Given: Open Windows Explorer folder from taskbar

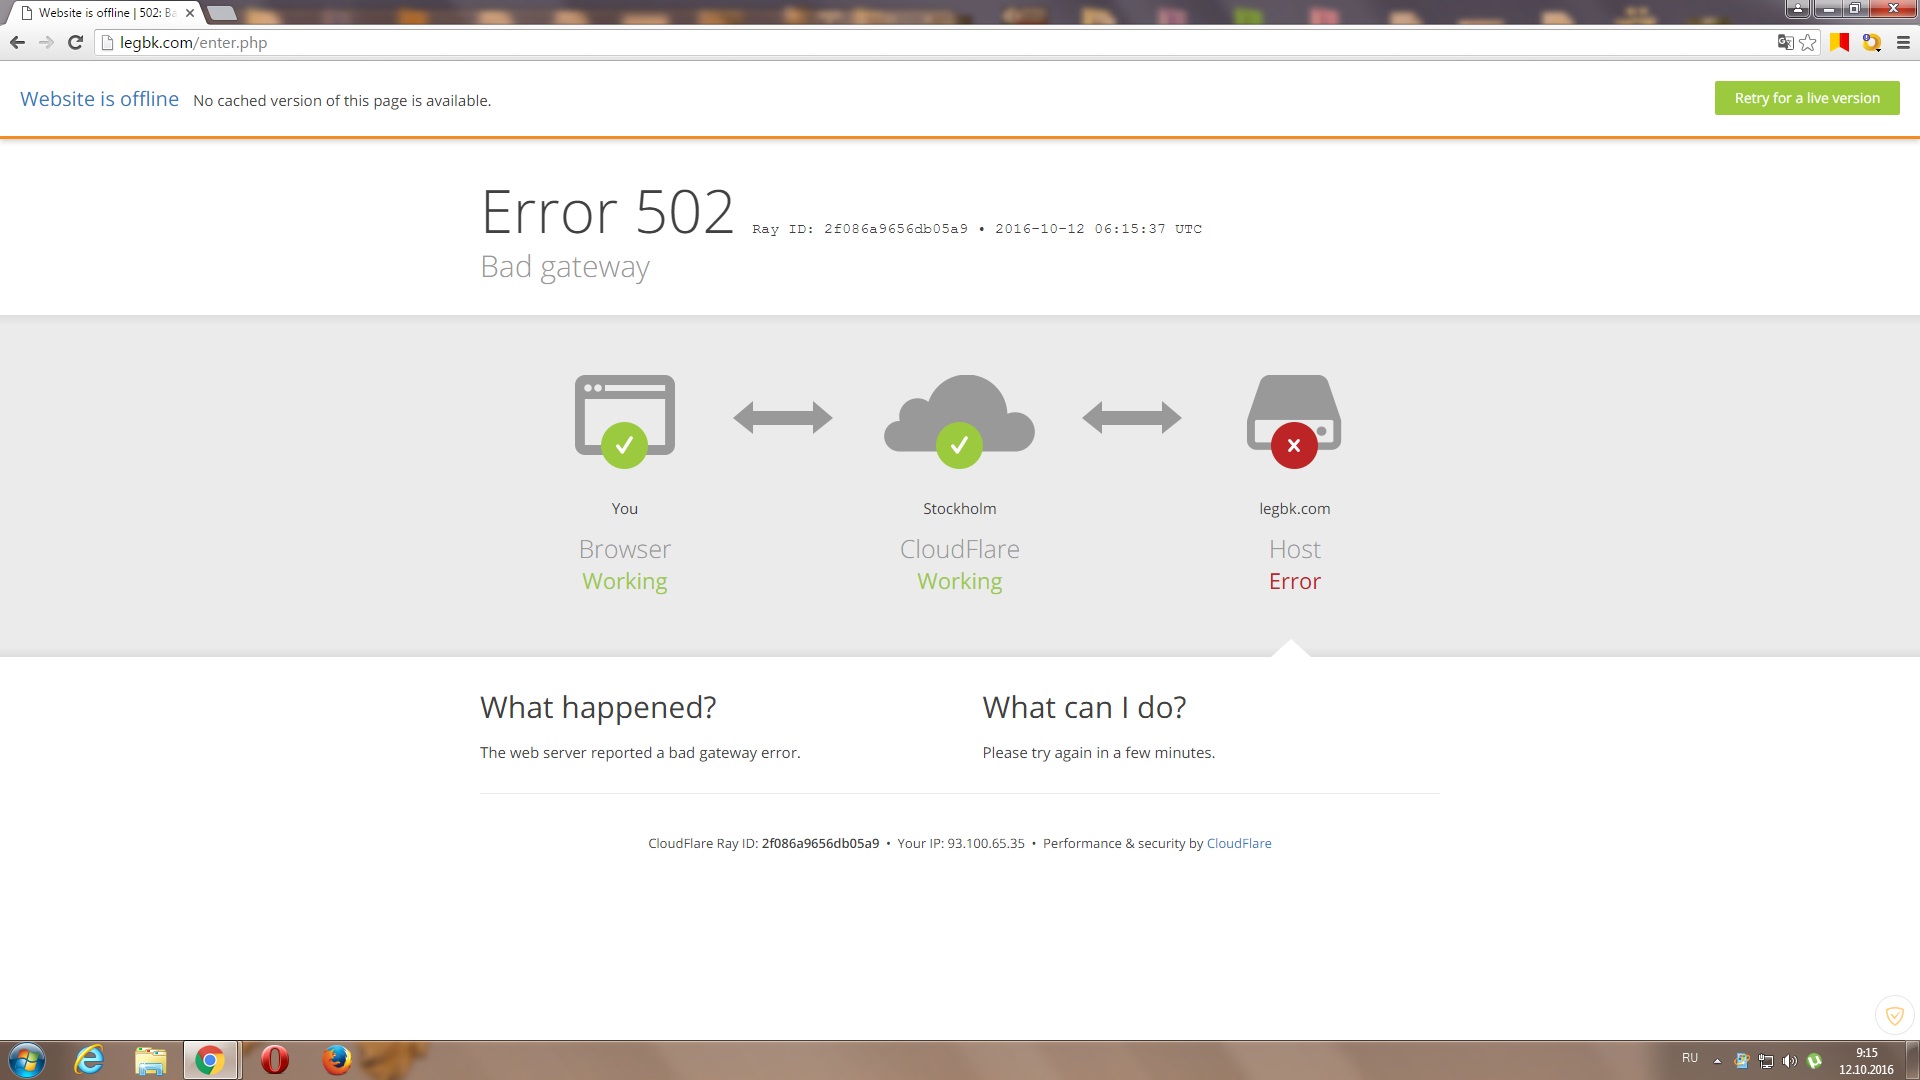Looking at the screenshot, I should pos(150,1060).
